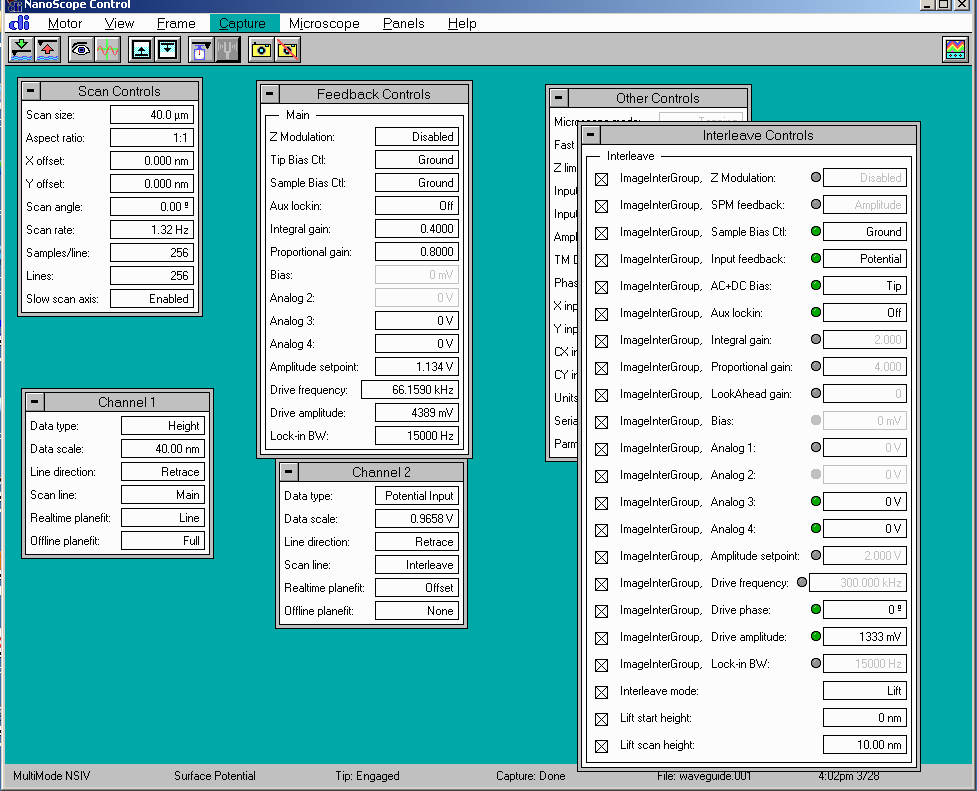This screenshot has width=977, height=791.
Task: Click the Other Controls title bar
Action: [657, 98]
